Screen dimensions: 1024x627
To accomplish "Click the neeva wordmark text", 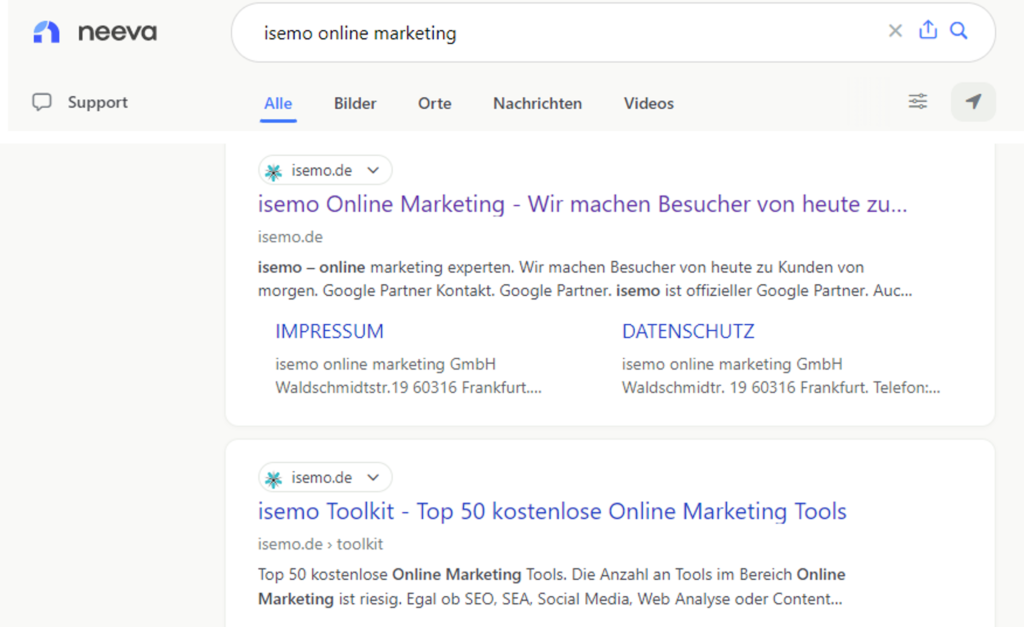I will 118,32.
